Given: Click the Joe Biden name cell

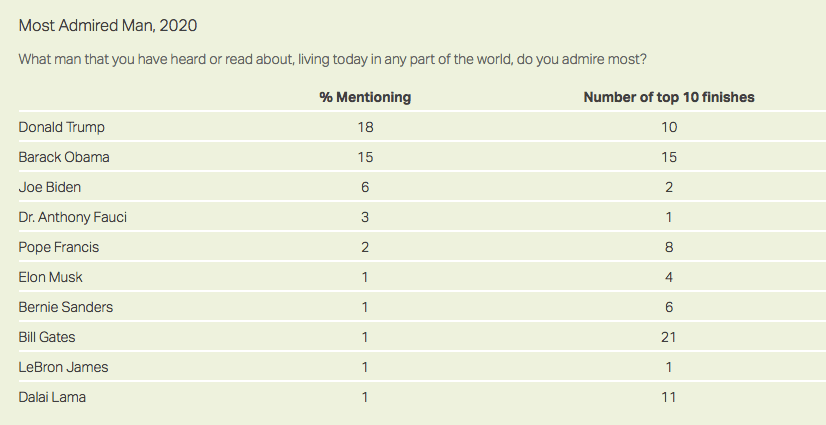Looking at the screenshot, I should [x=50, y=187].
